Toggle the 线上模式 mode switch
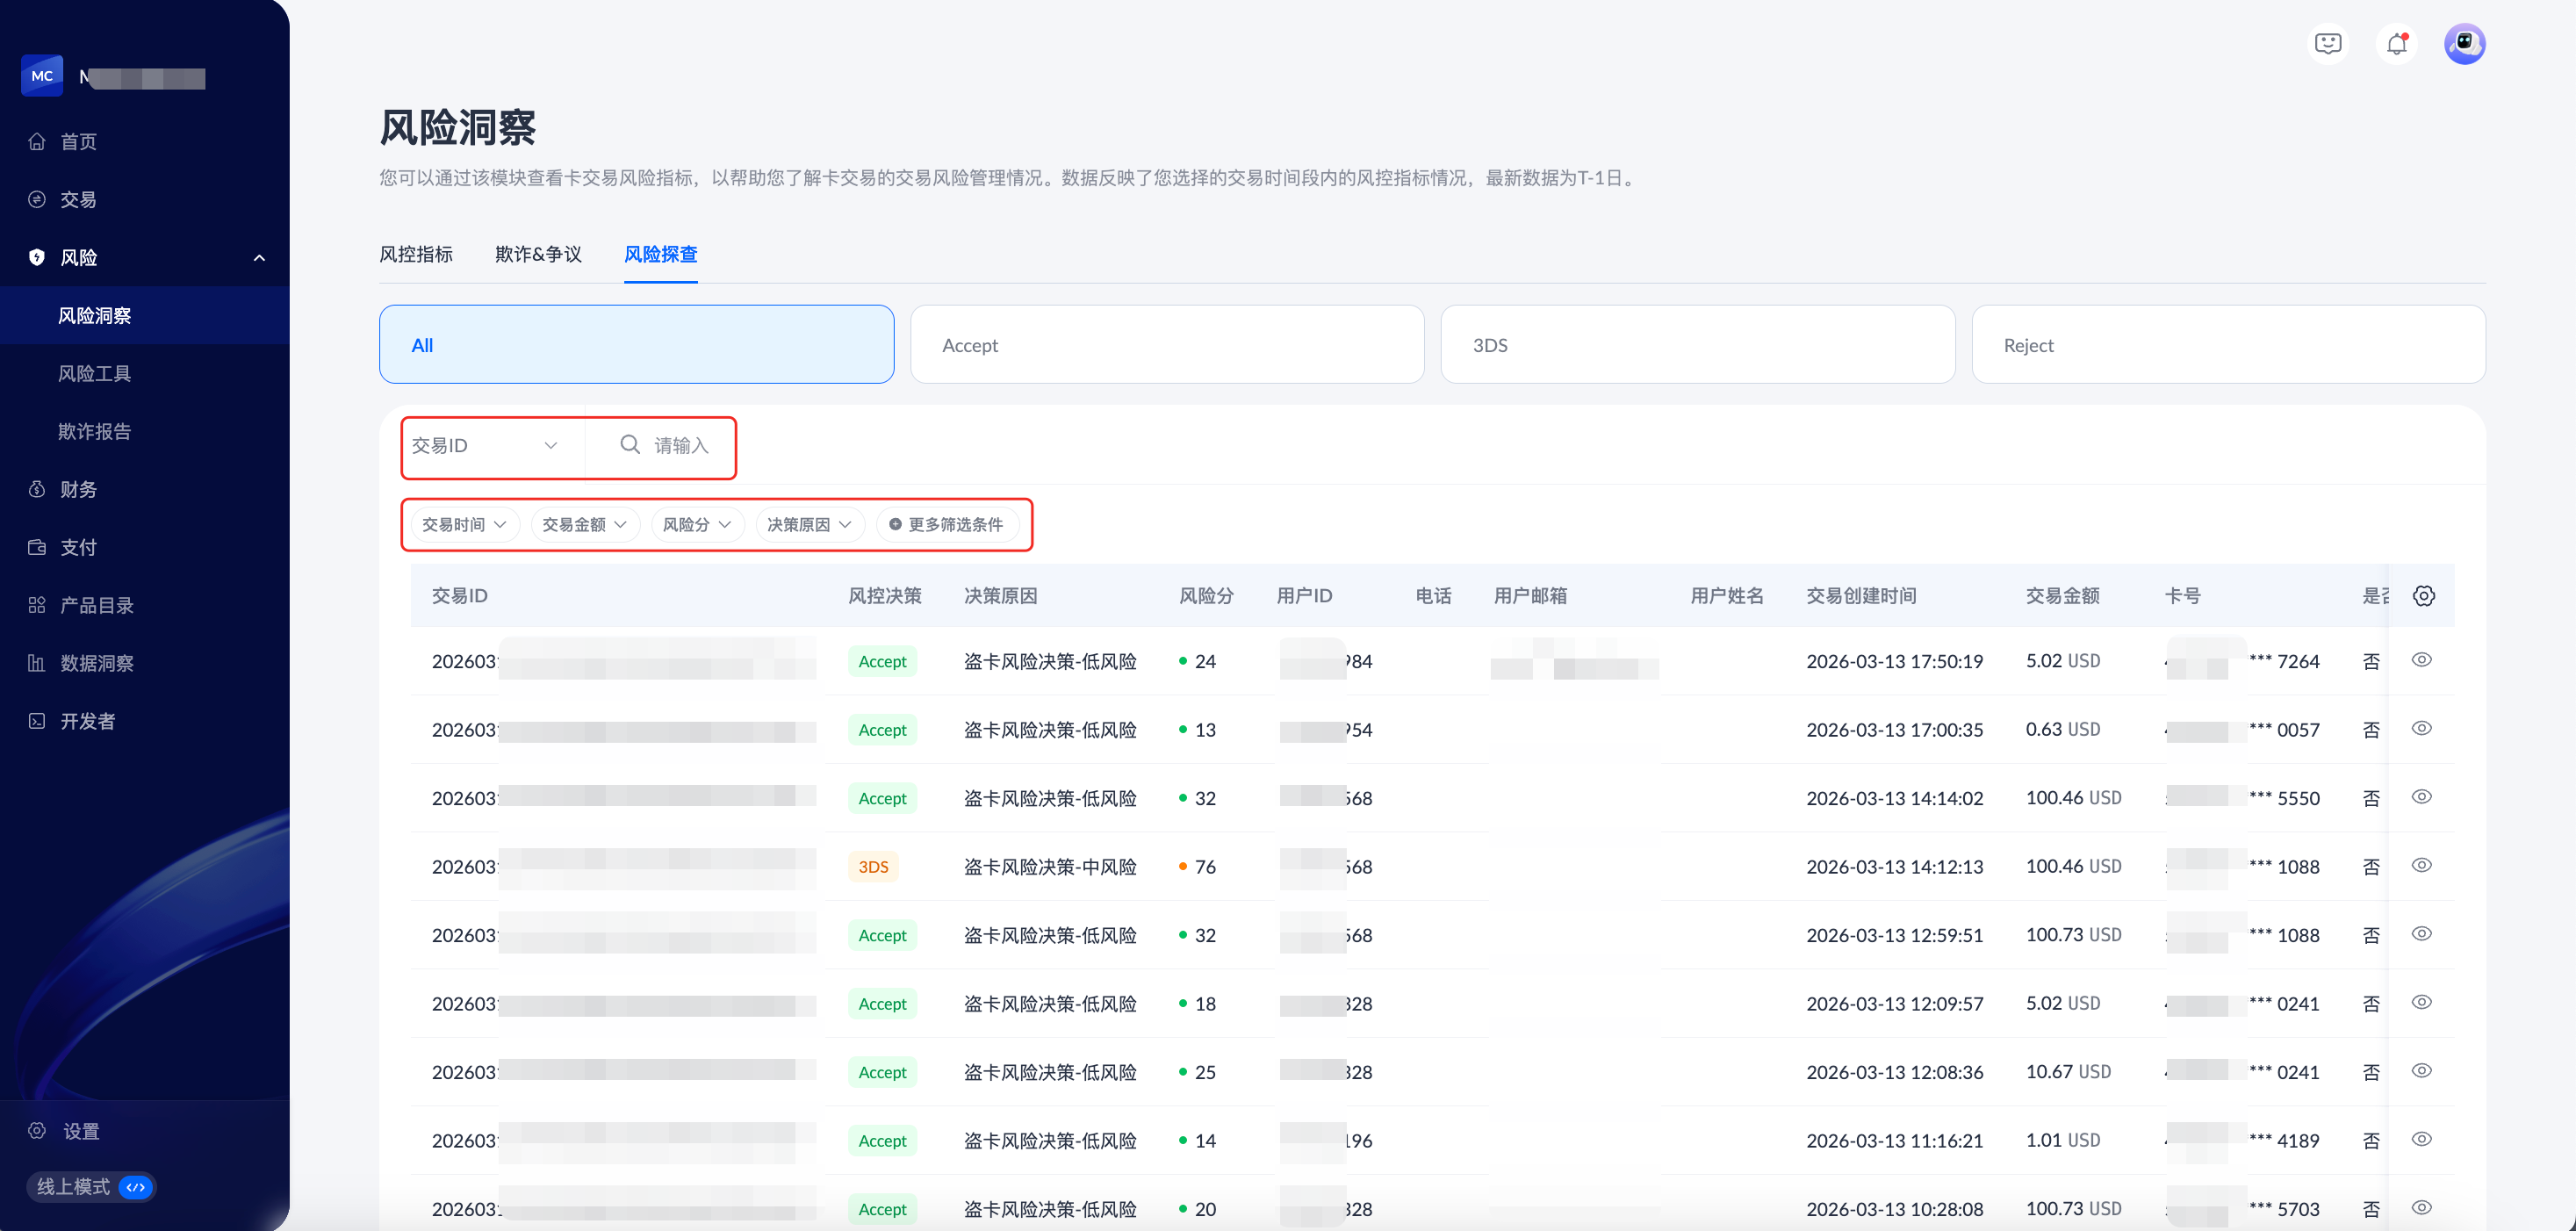The height and width of the screenshot is (1231, 2576). 135,1187
